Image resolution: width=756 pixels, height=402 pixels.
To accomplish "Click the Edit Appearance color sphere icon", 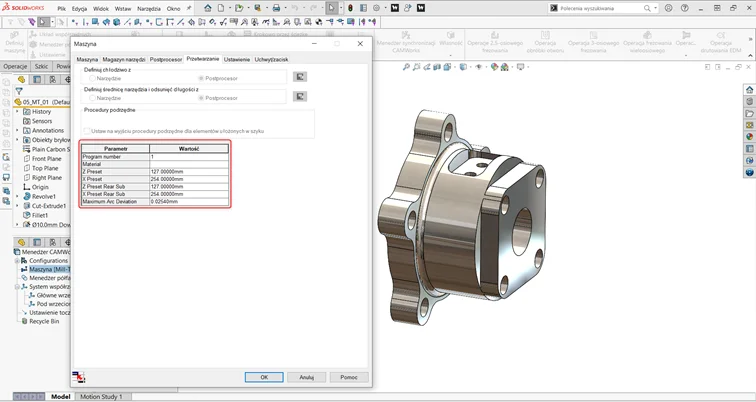I will pyautogui.click(x=494, y=67).
